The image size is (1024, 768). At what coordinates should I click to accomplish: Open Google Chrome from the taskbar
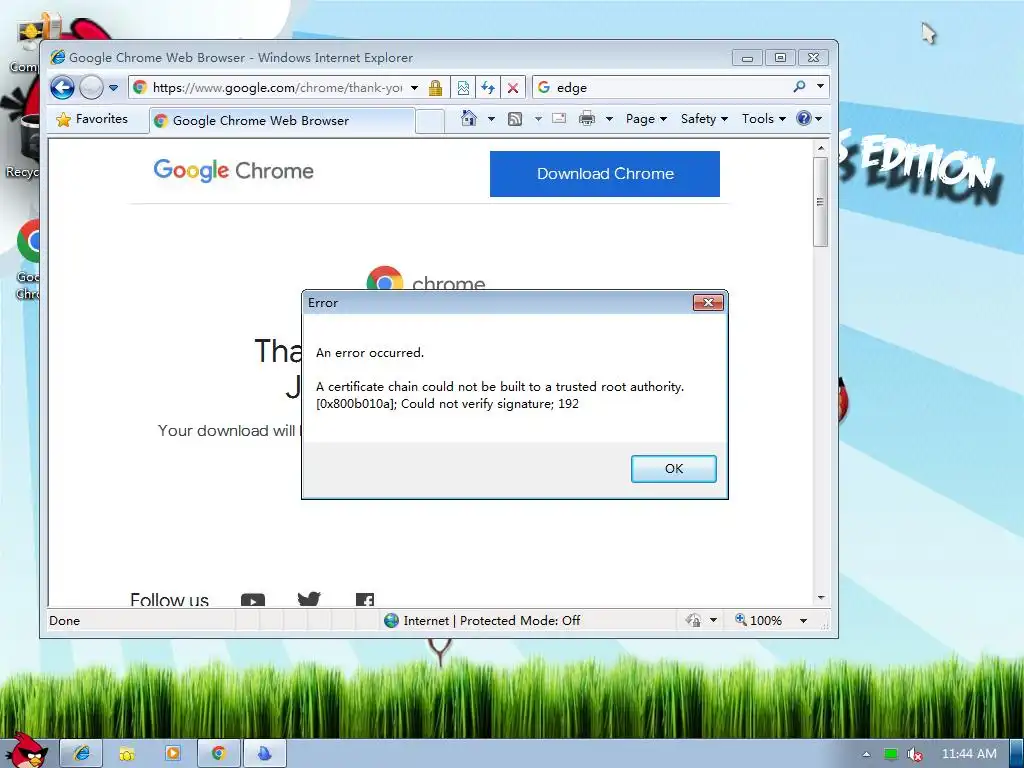pos(219,754)
